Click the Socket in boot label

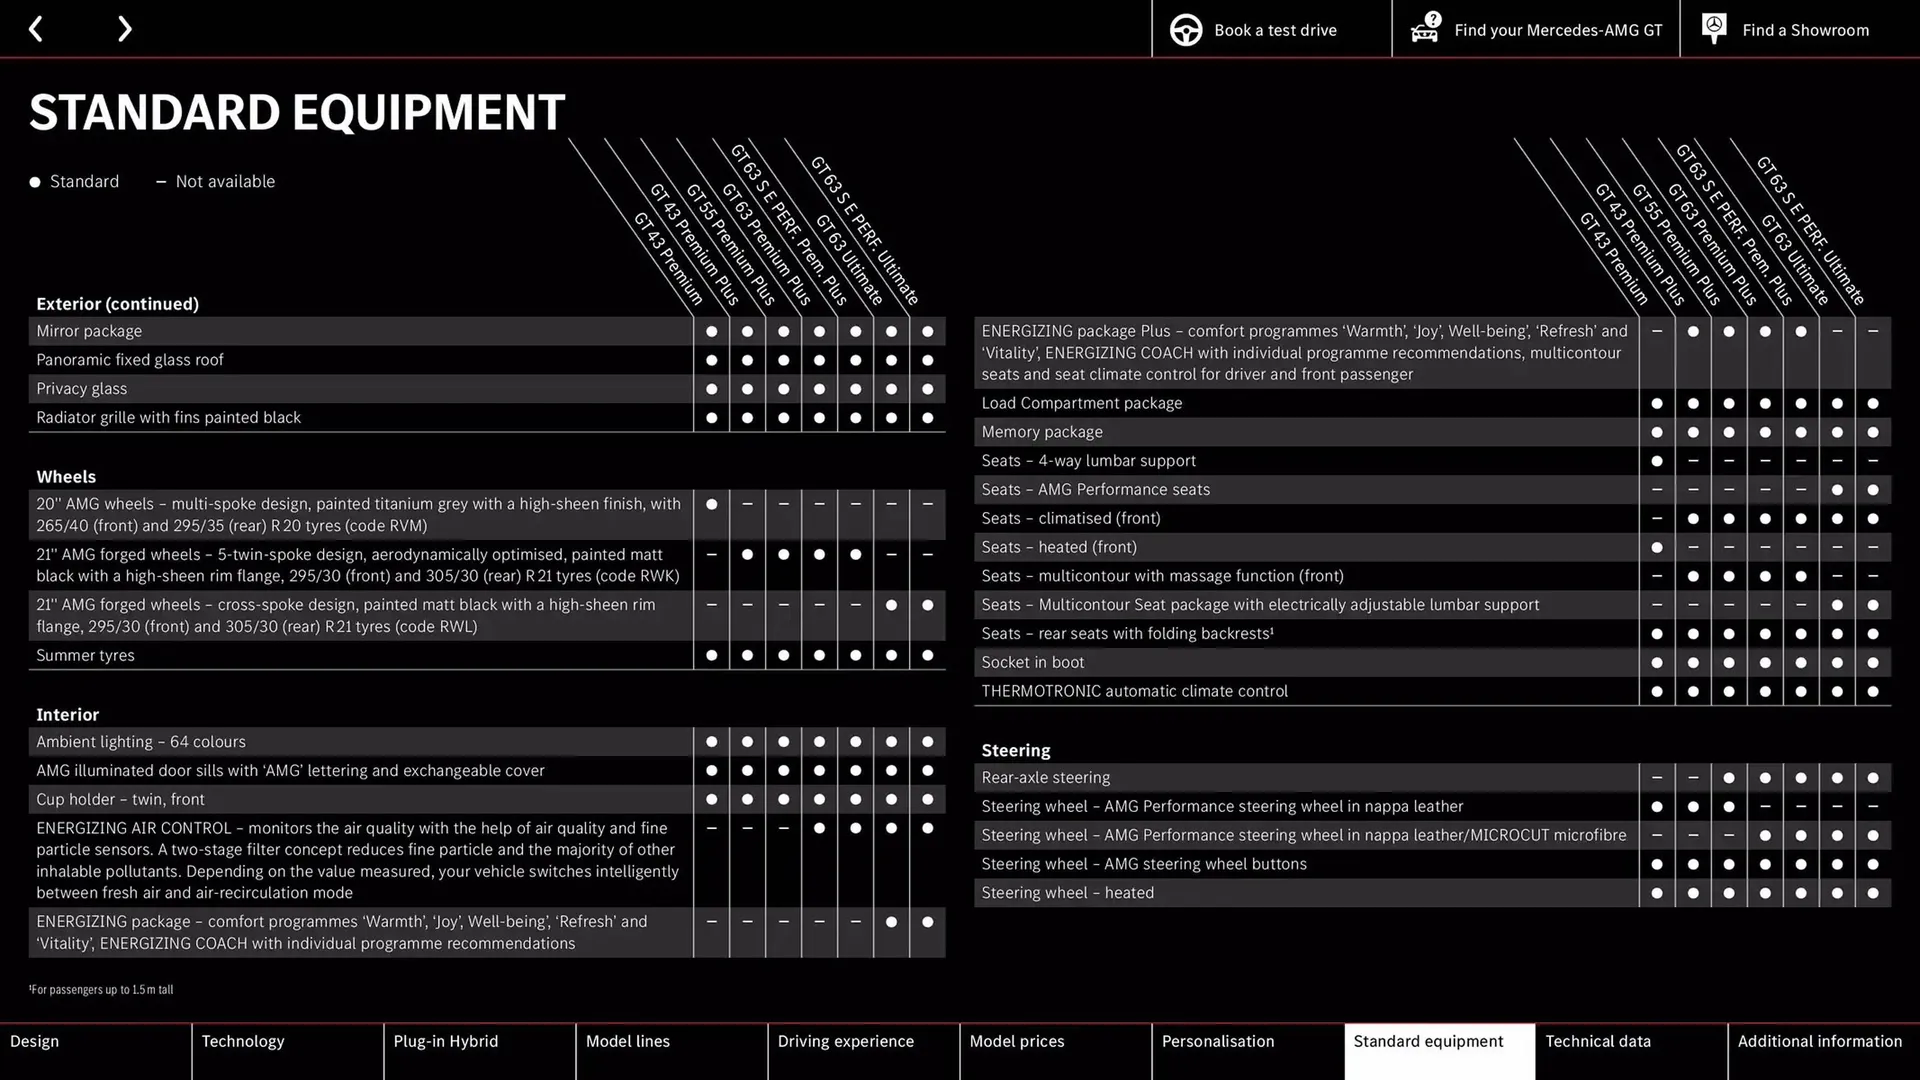(x=1033, y=663)
